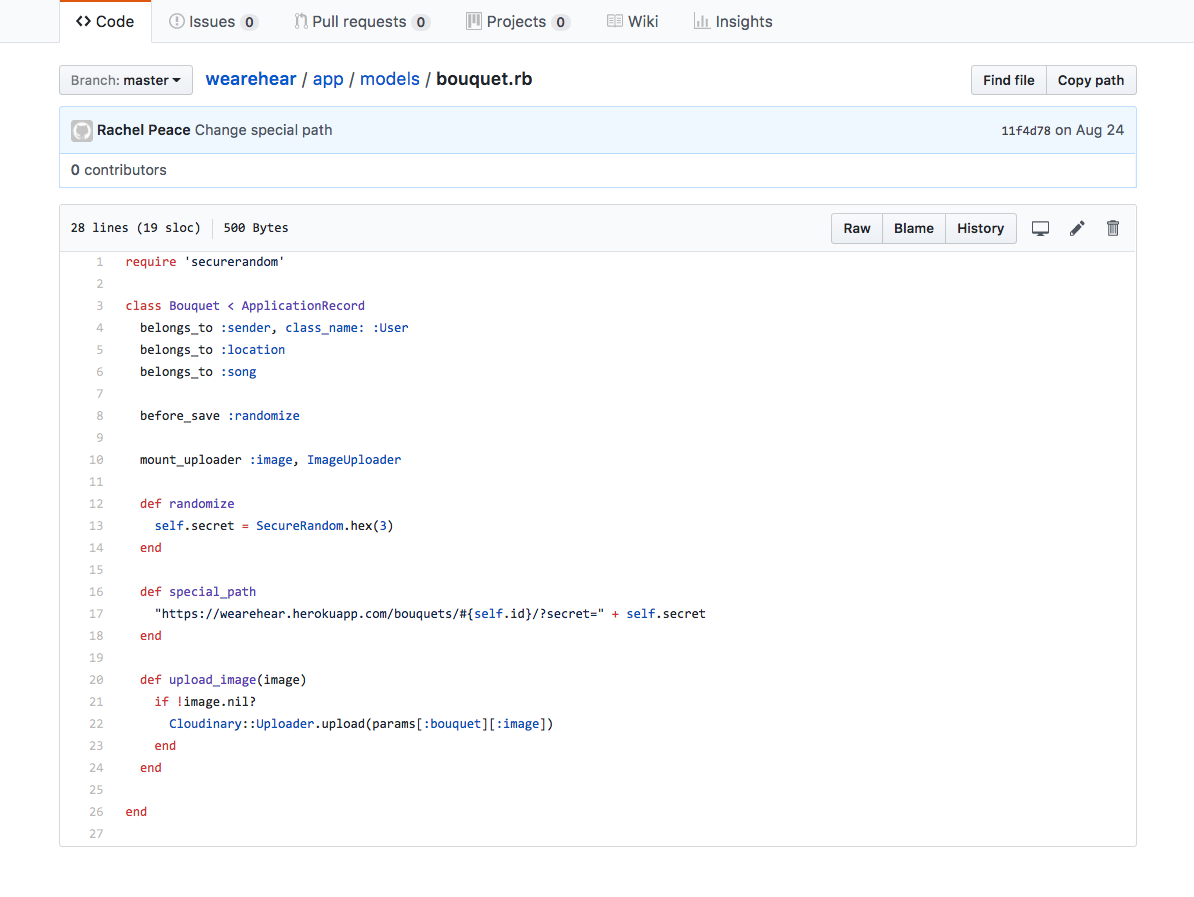This screenshot has width=1194, height=897.
Task: Click the trash delete file icon
Action: coord(1113,228)
